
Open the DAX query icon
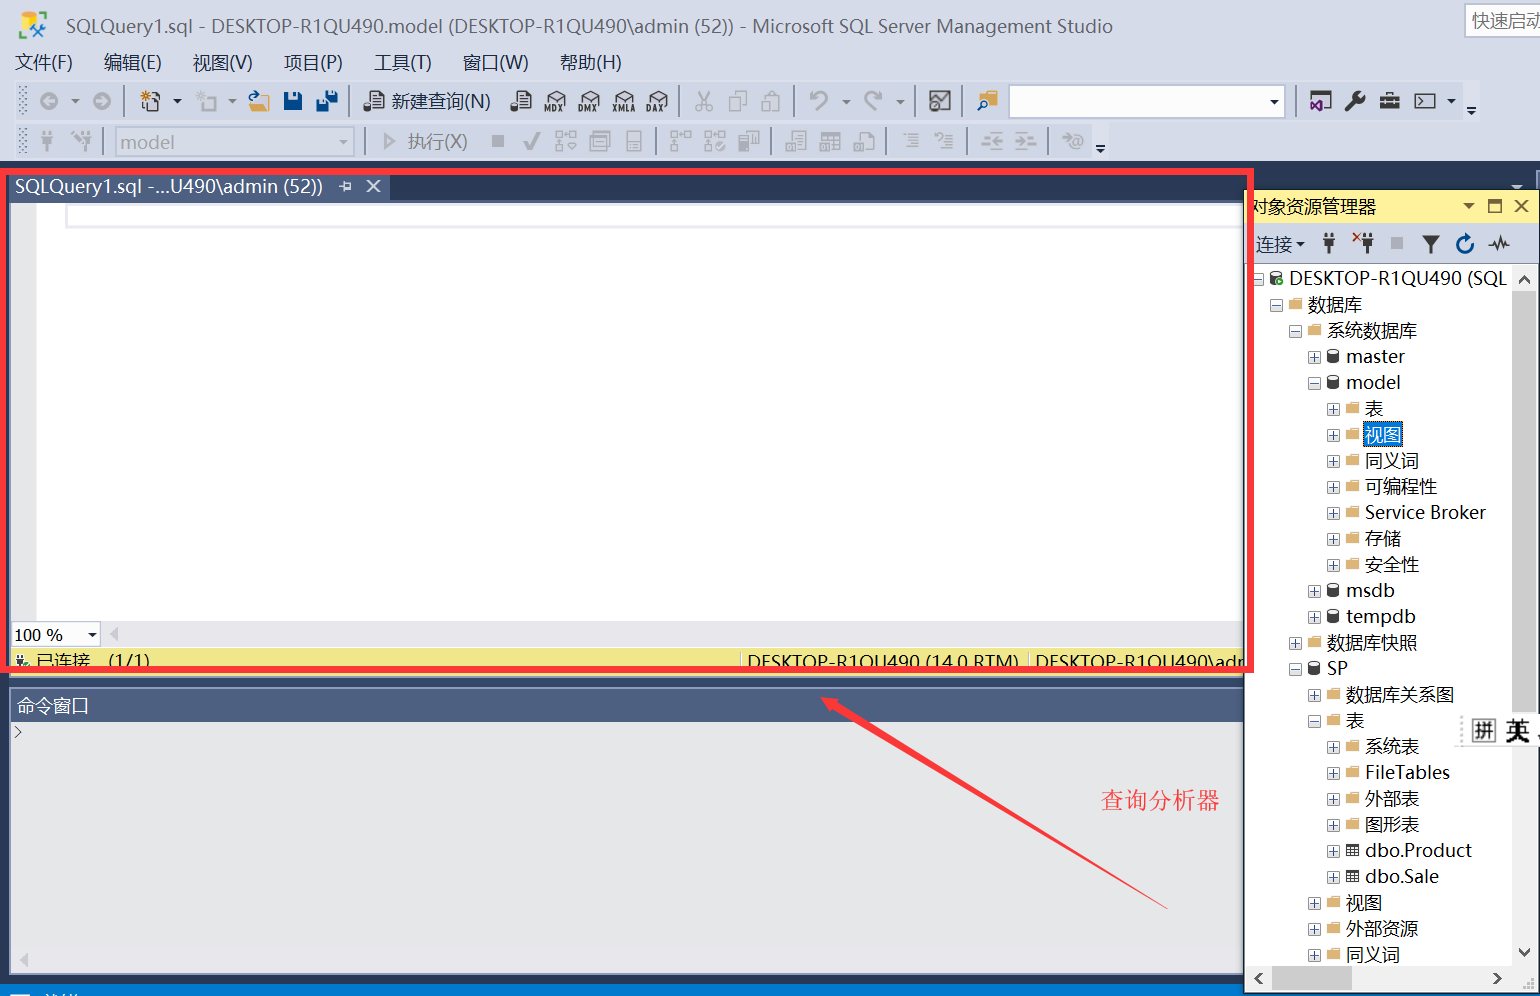coord(657,101)
